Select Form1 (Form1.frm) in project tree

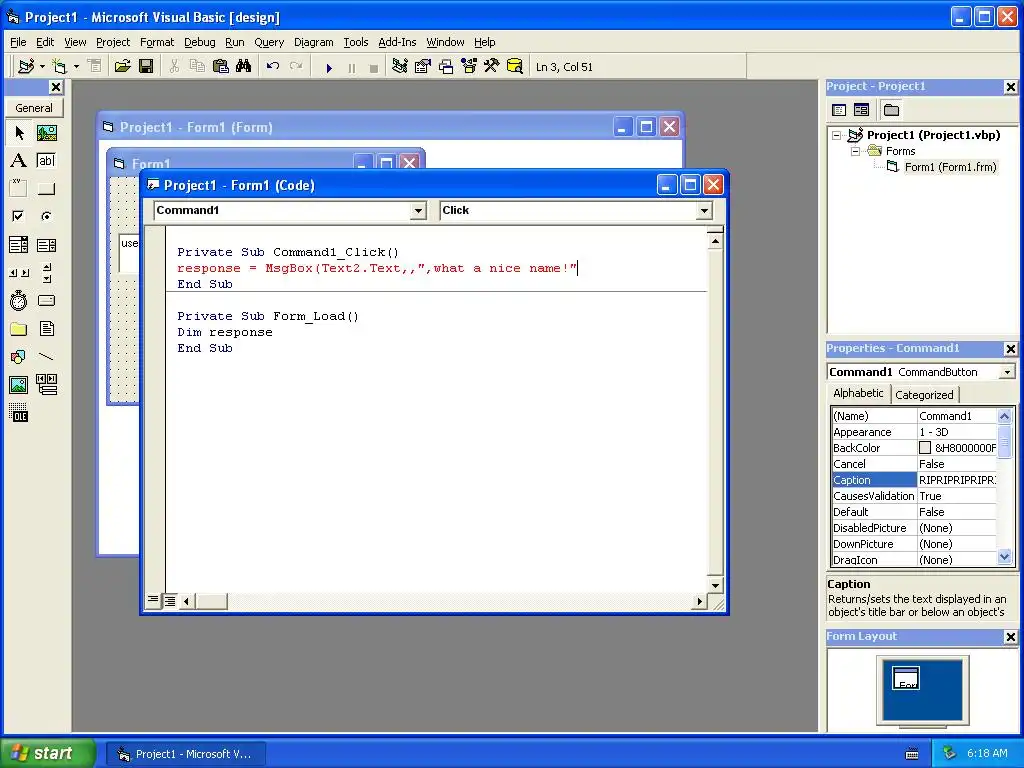tap(950, 167)
